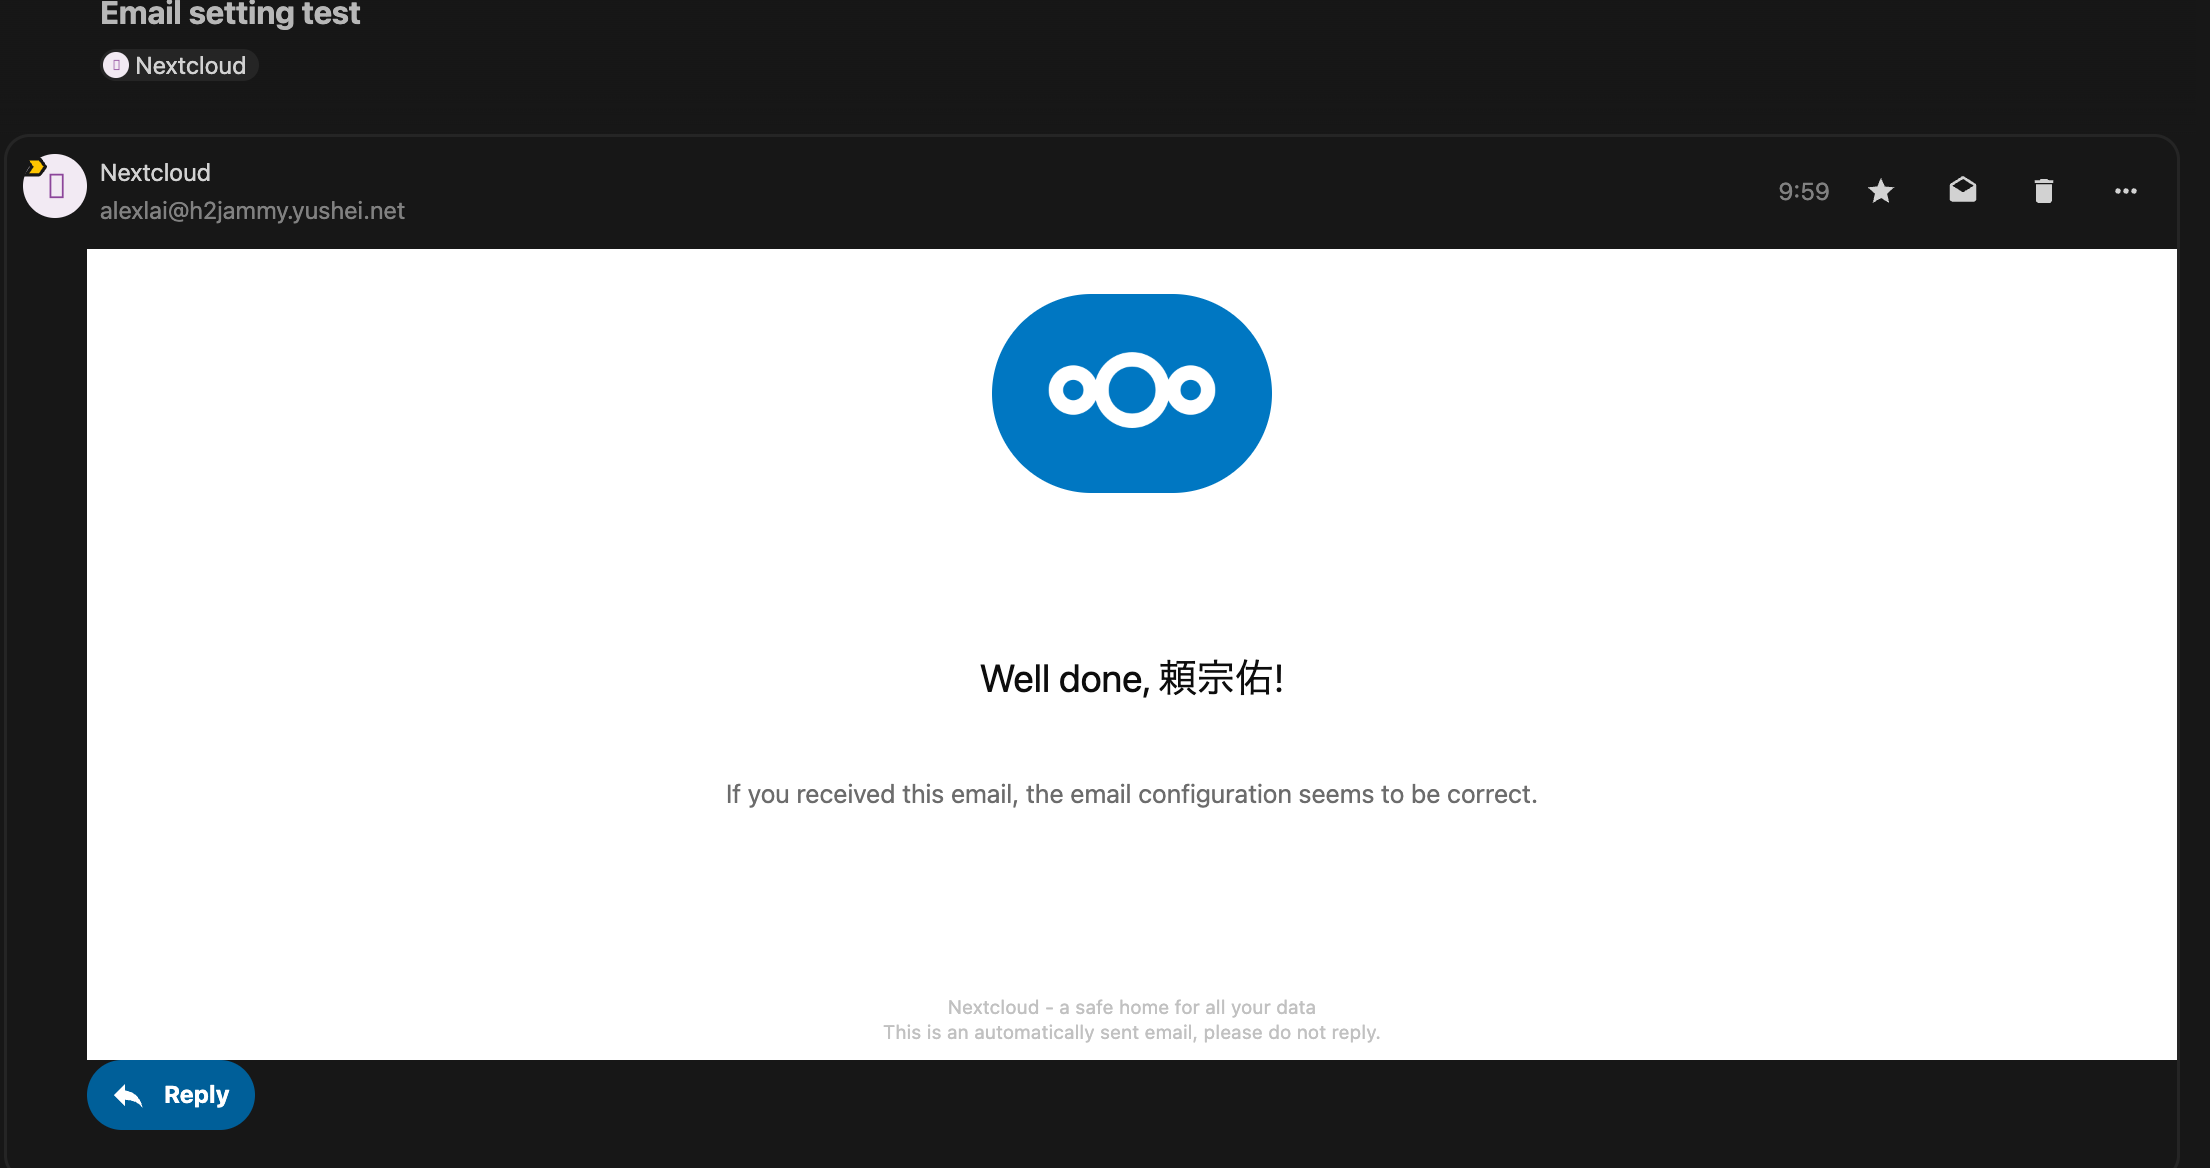This screenshot has height=1168, width=2210.
Task: Click the mark as read envelope icon
Action: click(1963, 189)
